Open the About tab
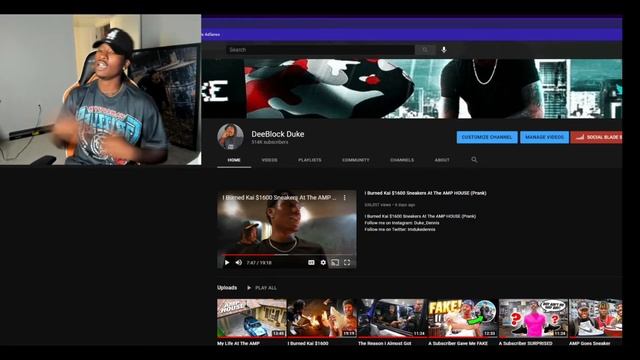Image resolution: width=640 pixels, height=360 pixels. (442, 160)
